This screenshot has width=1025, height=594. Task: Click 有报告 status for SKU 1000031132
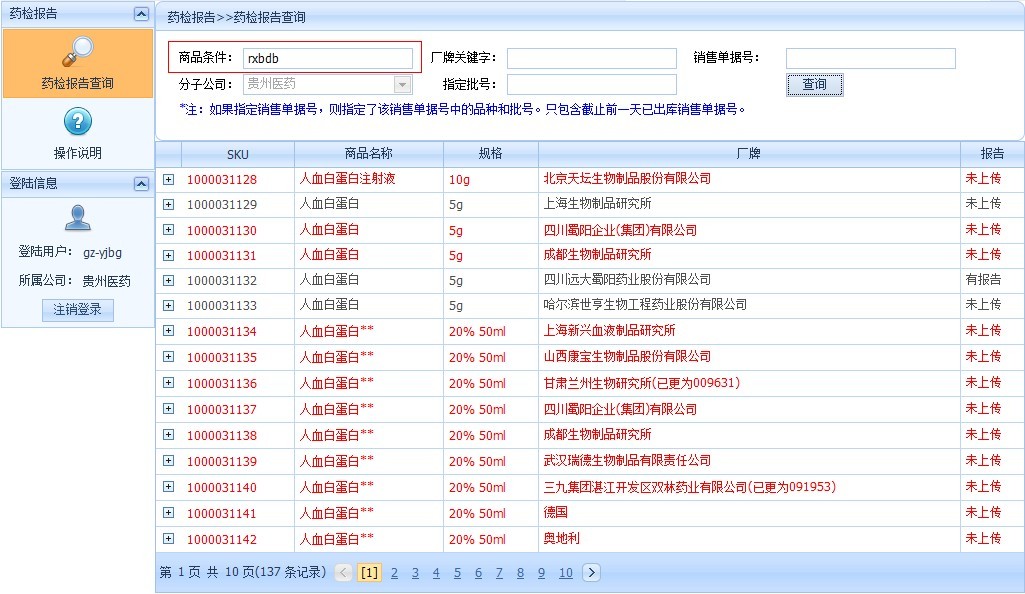[983, 280]
